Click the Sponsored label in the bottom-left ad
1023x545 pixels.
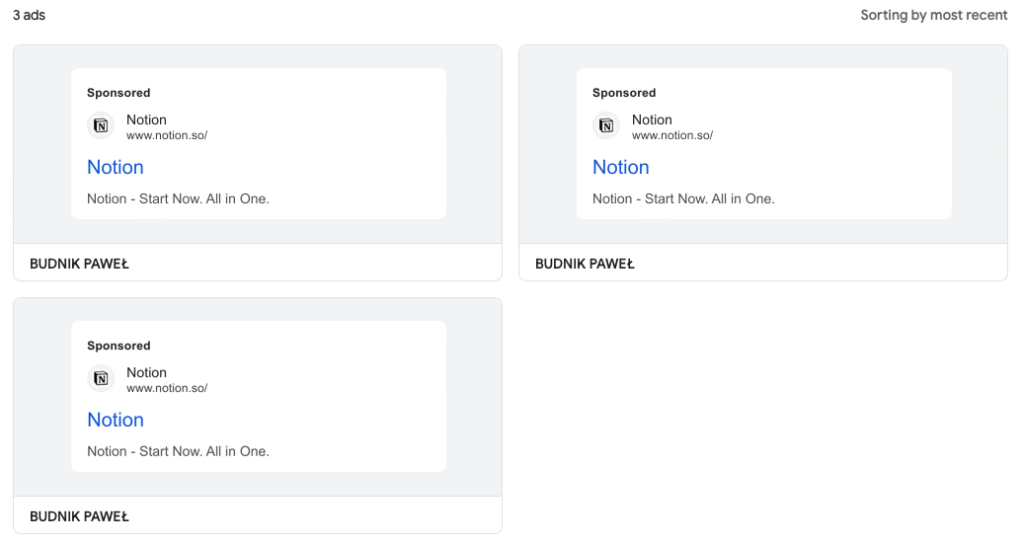coord(118,346)
